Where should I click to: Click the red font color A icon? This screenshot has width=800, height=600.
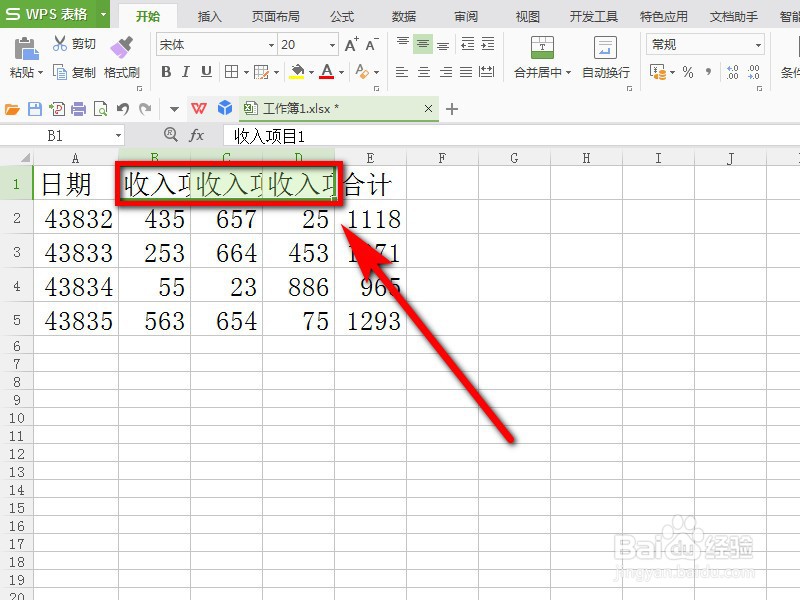point(327,72)
